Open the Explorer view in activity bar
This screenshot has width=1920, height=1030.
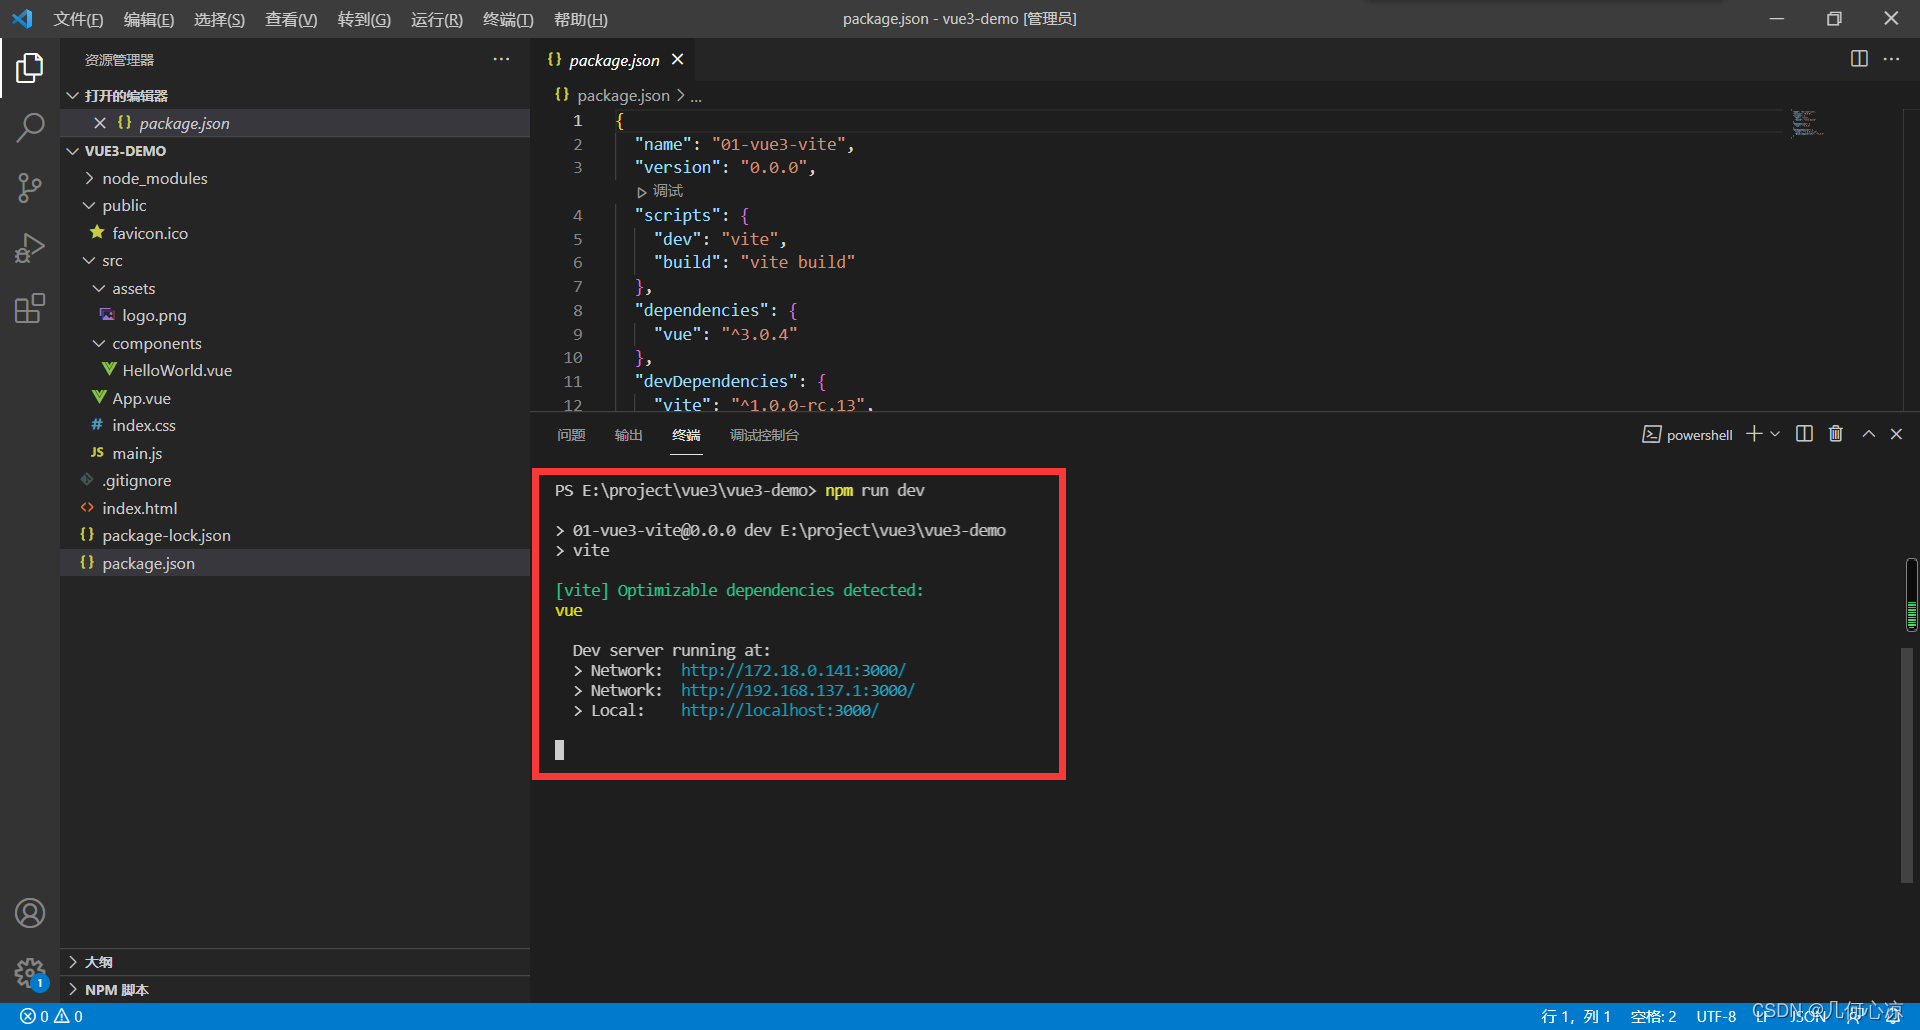(x=30, y=68)
